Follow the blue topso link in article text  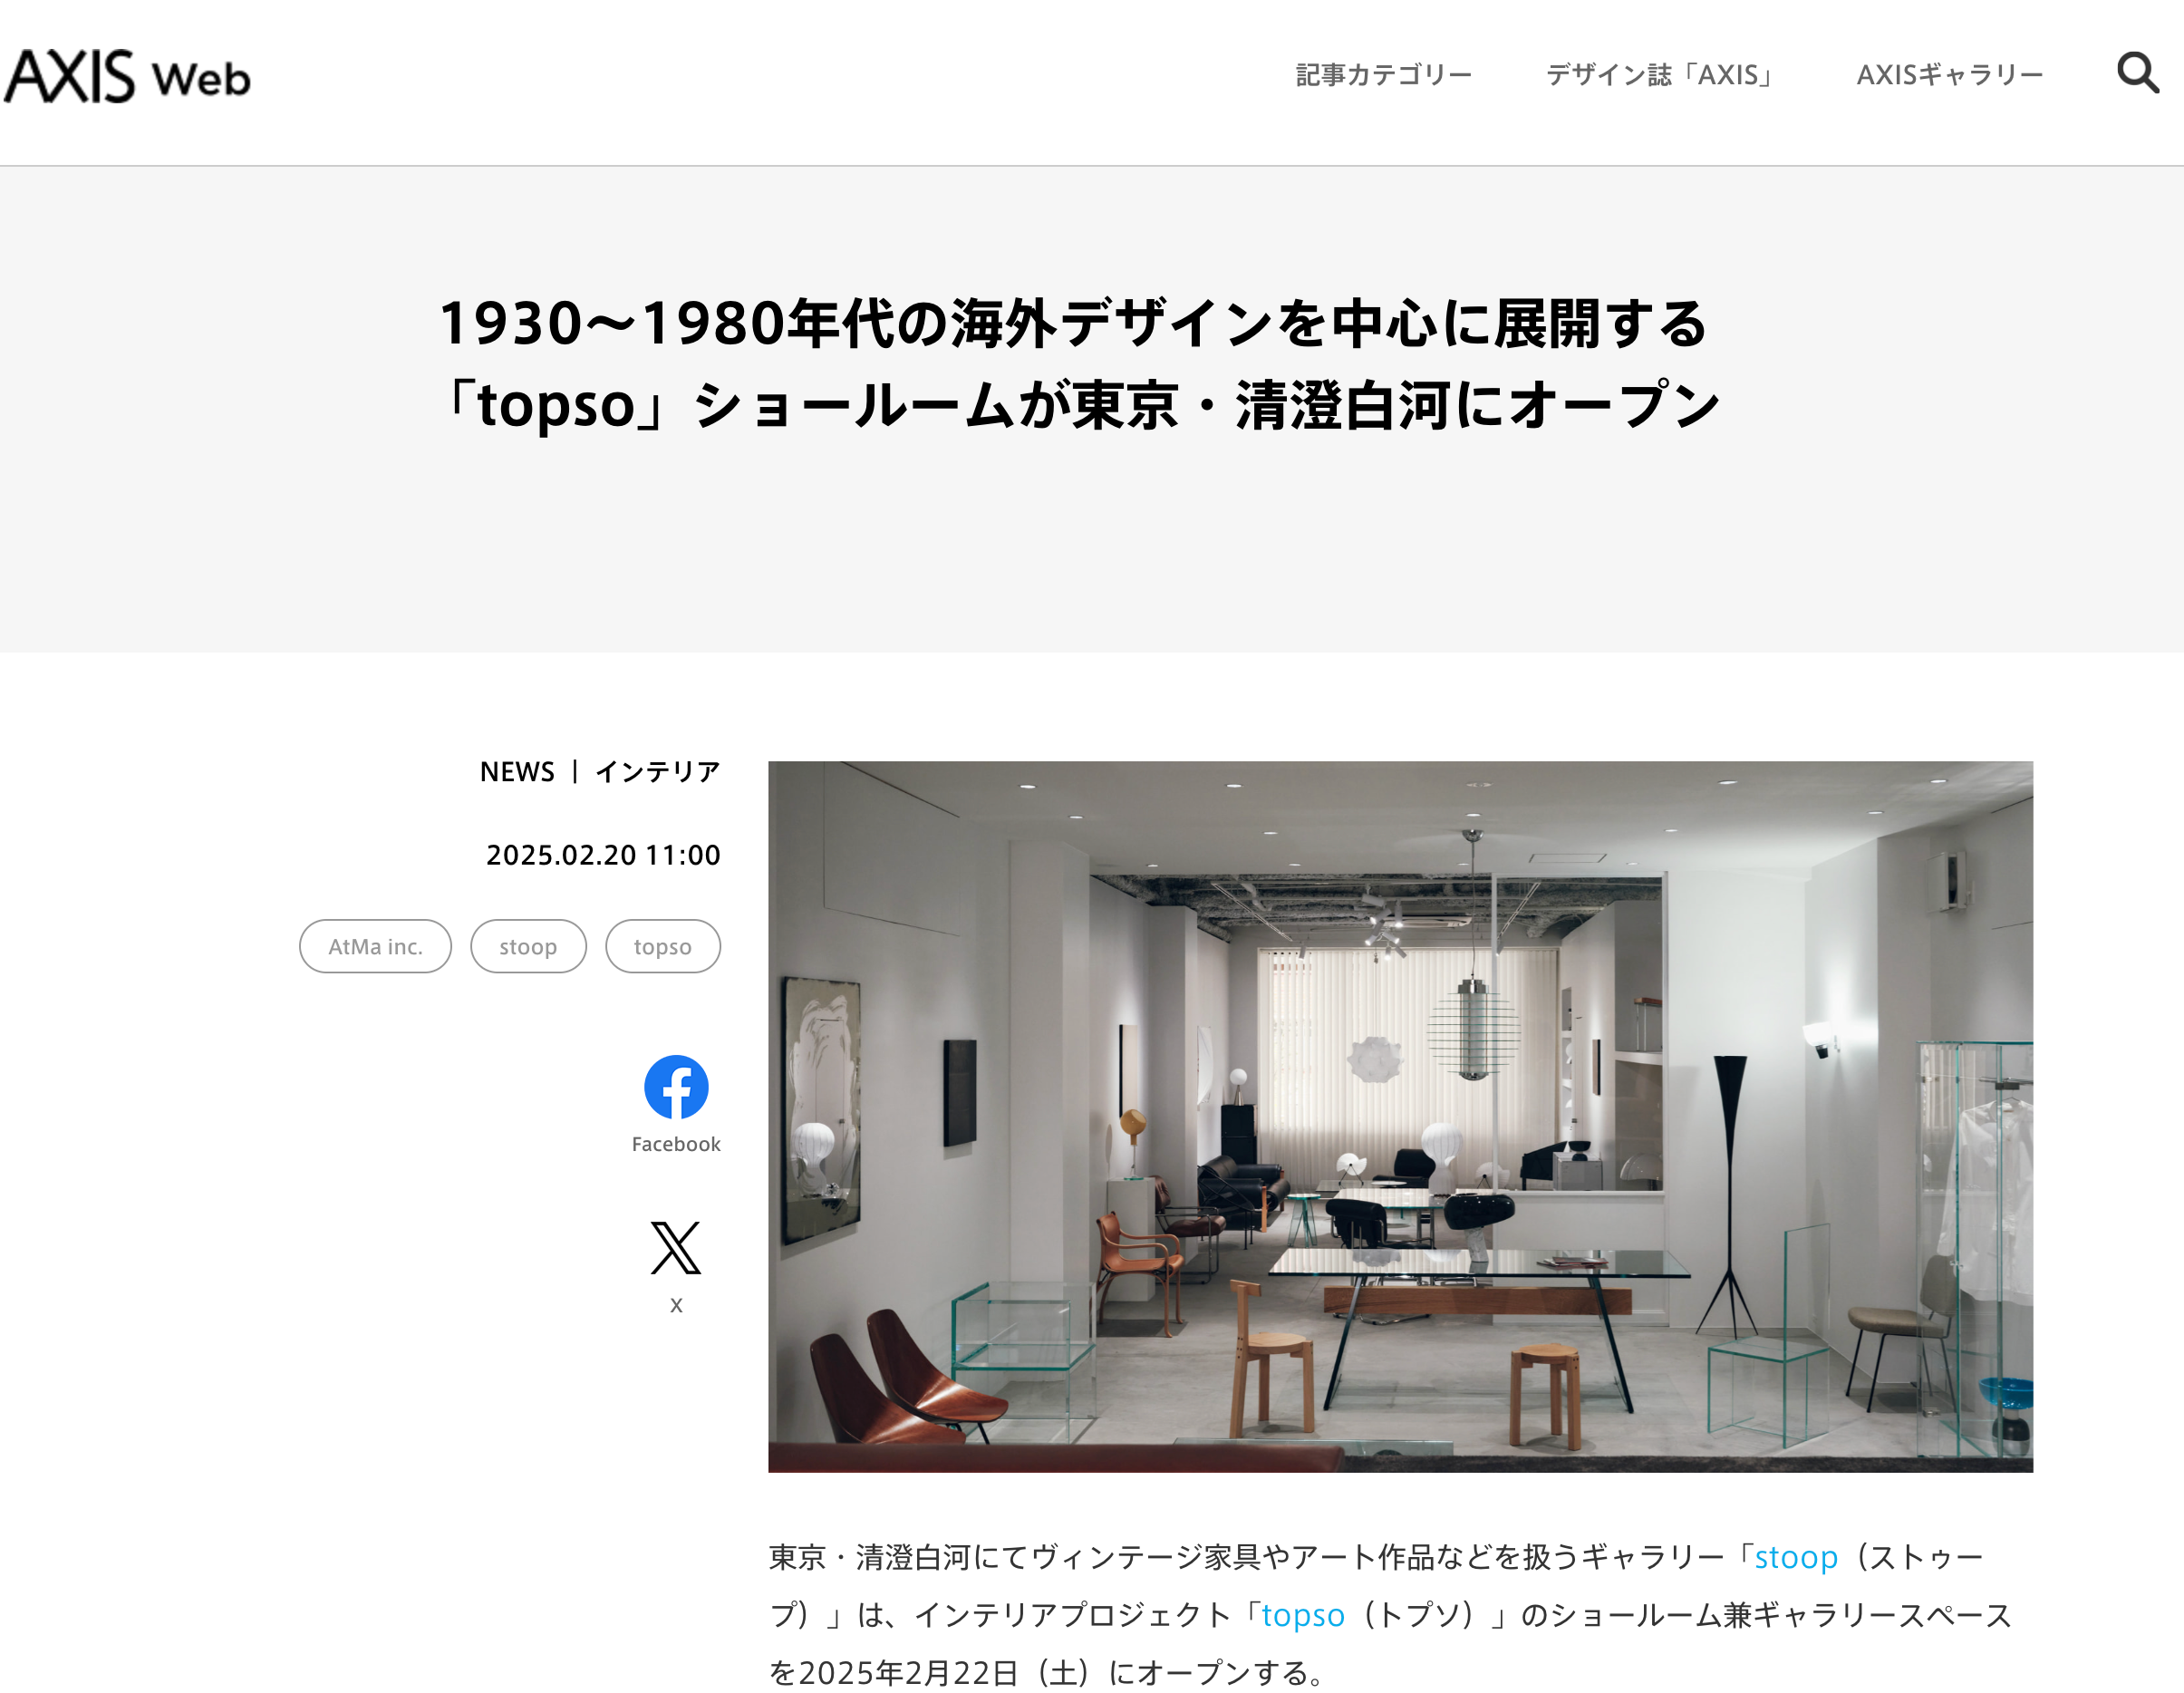point(1303,1615)
